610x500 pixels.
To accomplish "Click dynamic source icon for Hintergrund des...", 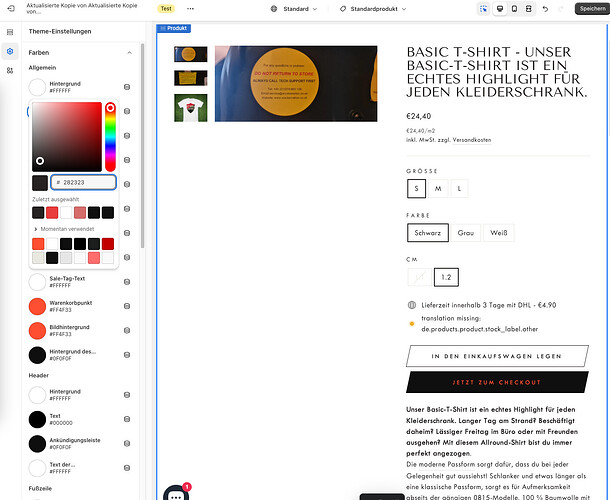I will 127,355.
